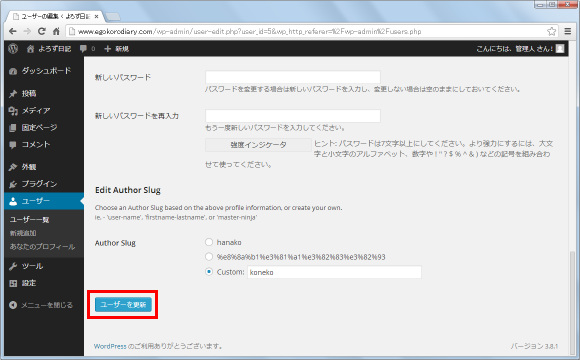
Task: Open the admin avatar account menu
Action: (x=560, y=48)
